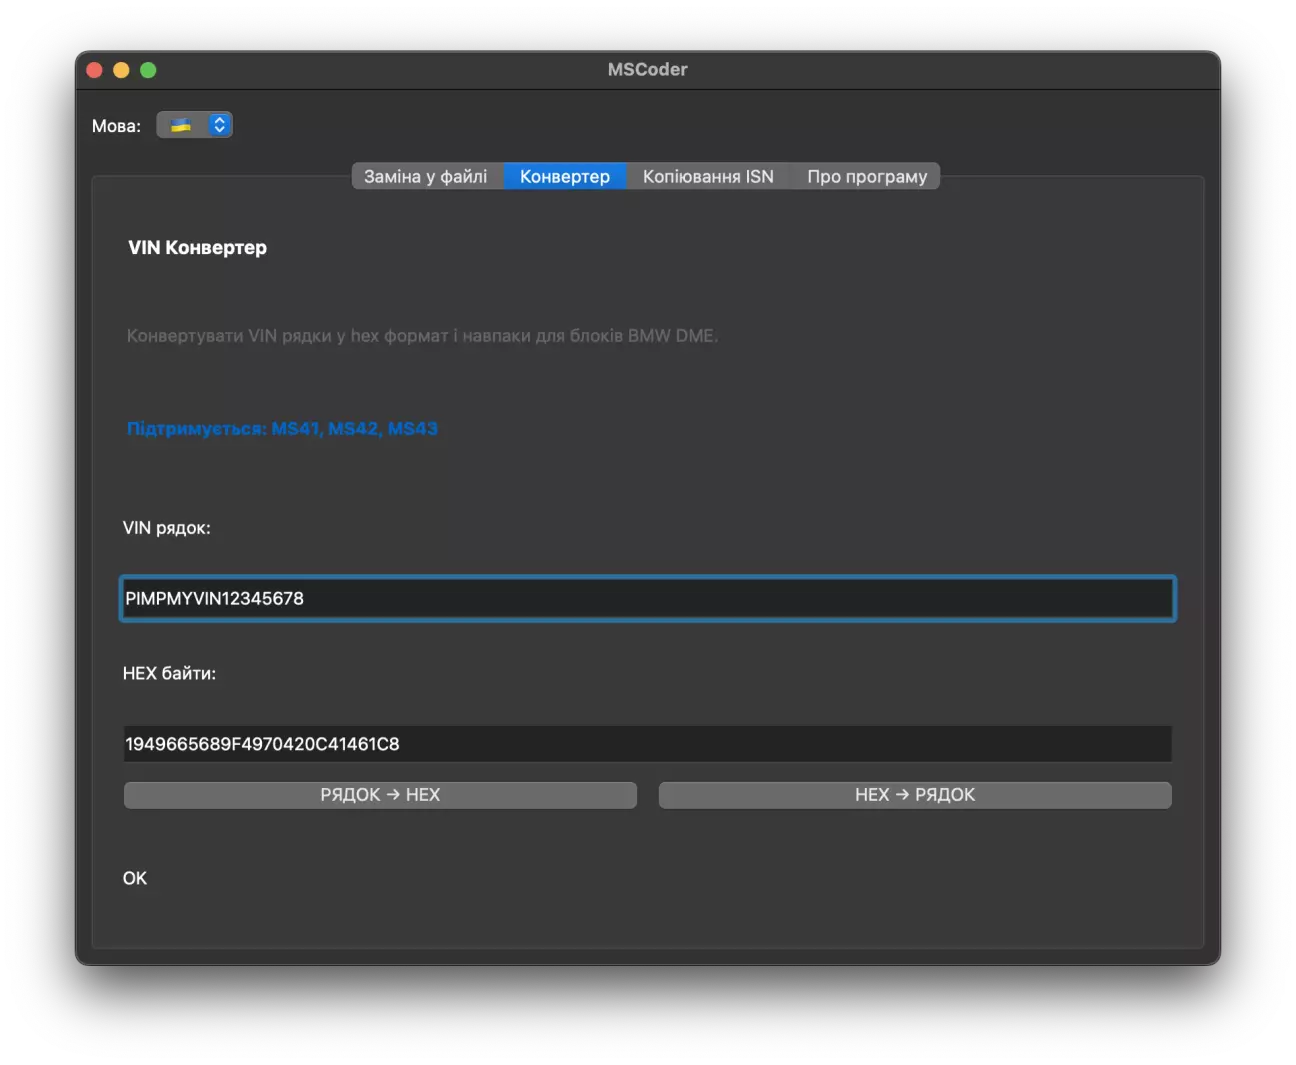
Task: Click the blue Підтримується MS41, MS42, MS43 text
Action: (x=282, y=429)
